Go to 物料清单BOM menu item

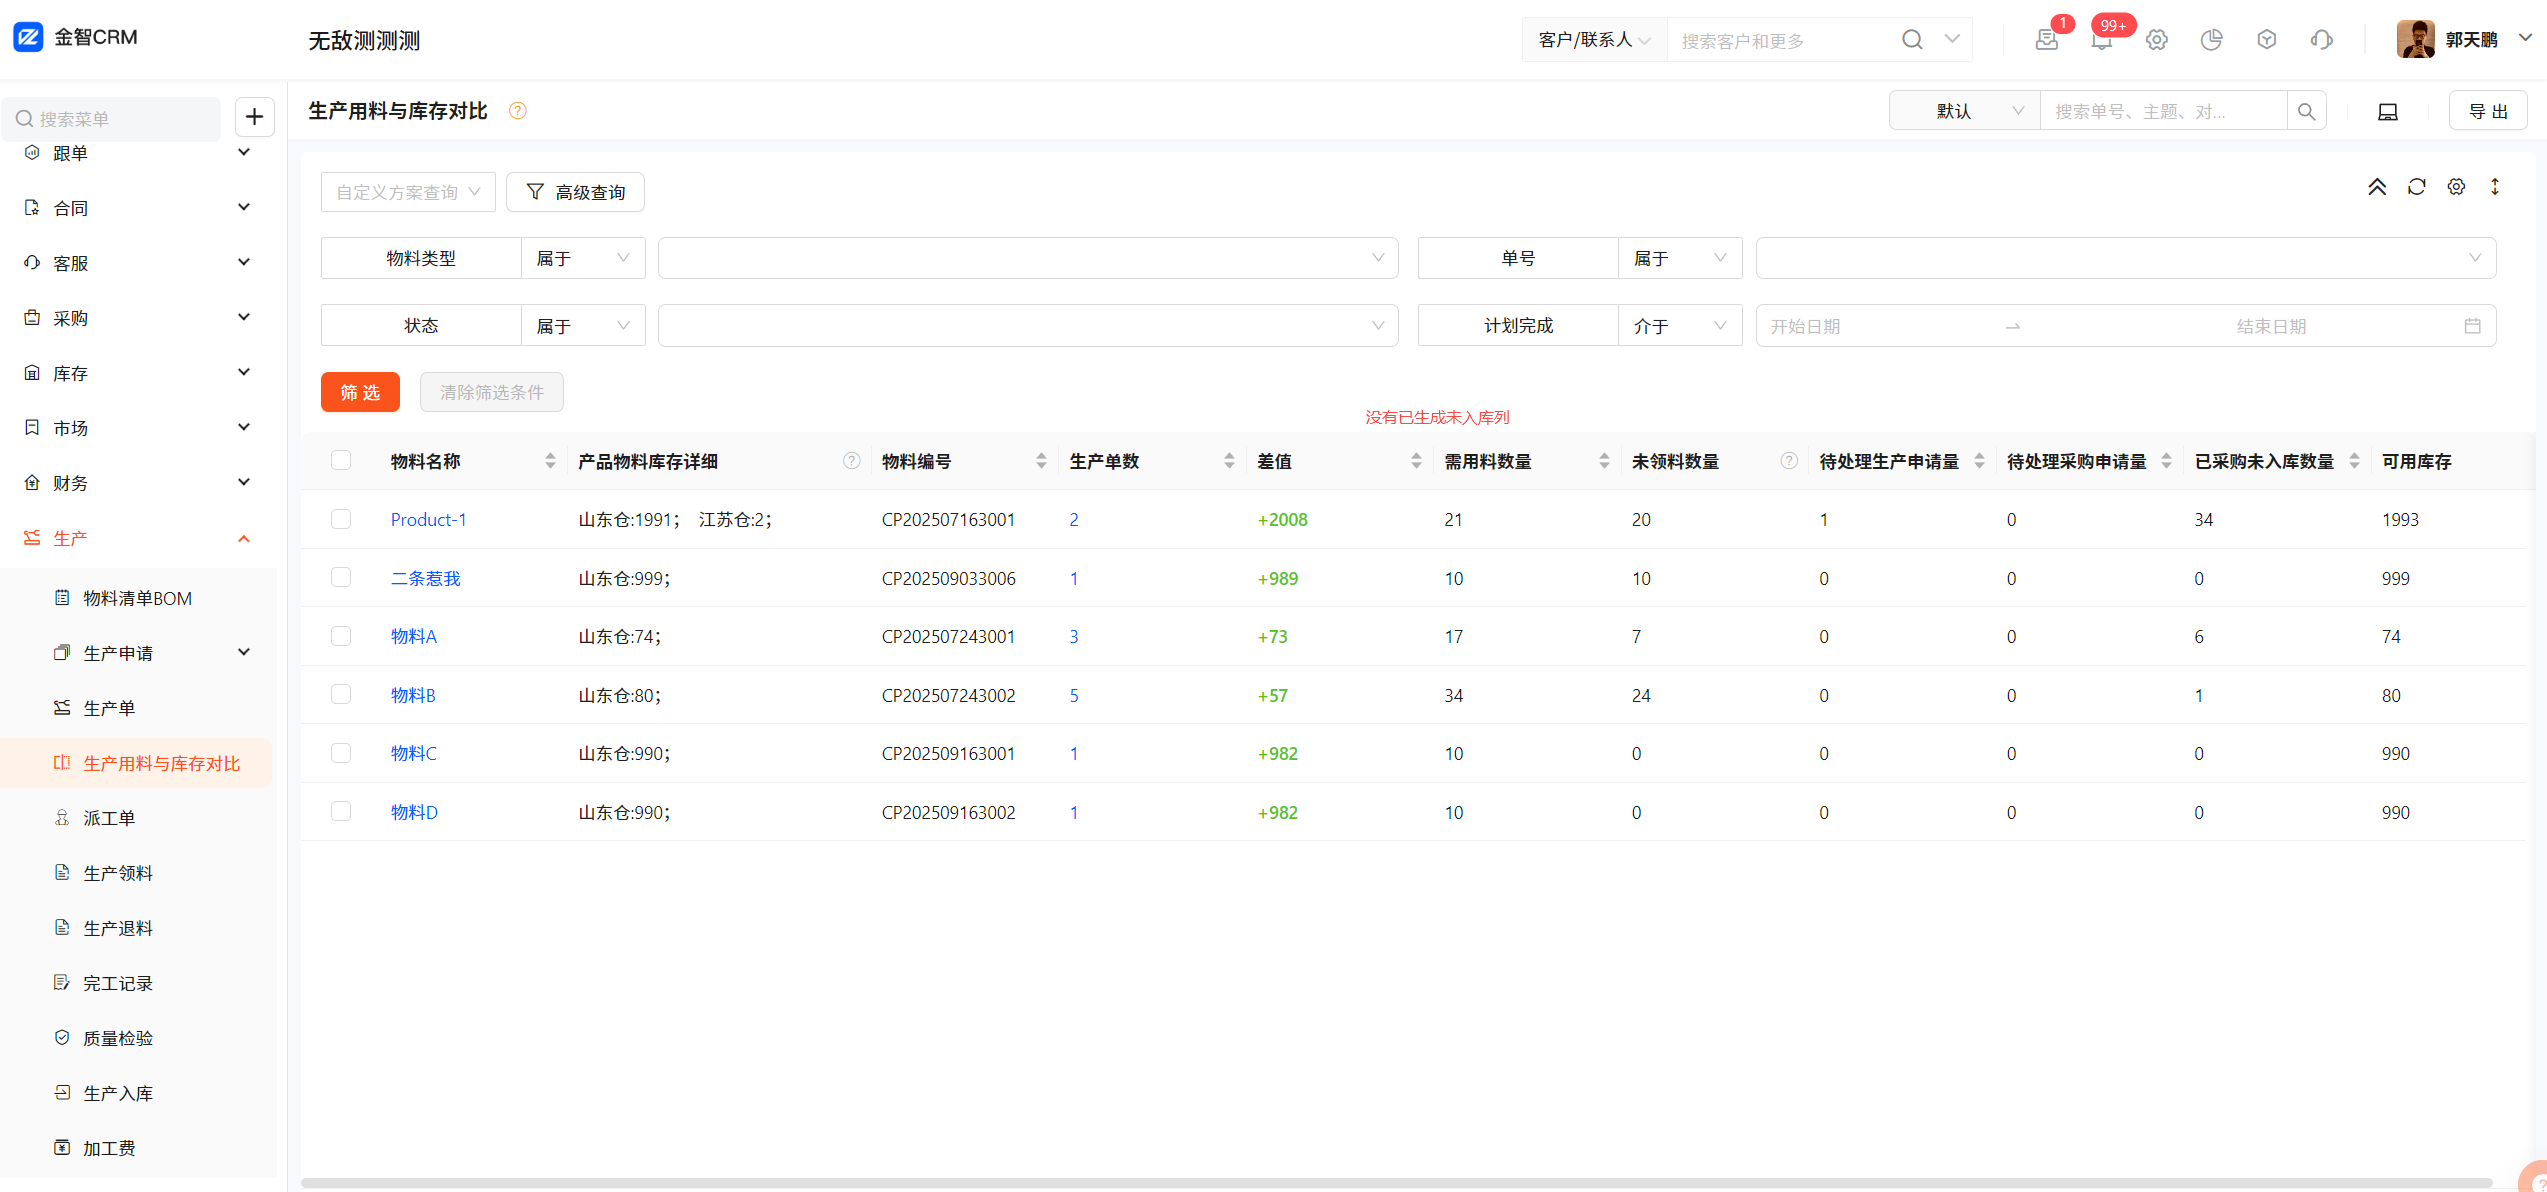point(137,598)
